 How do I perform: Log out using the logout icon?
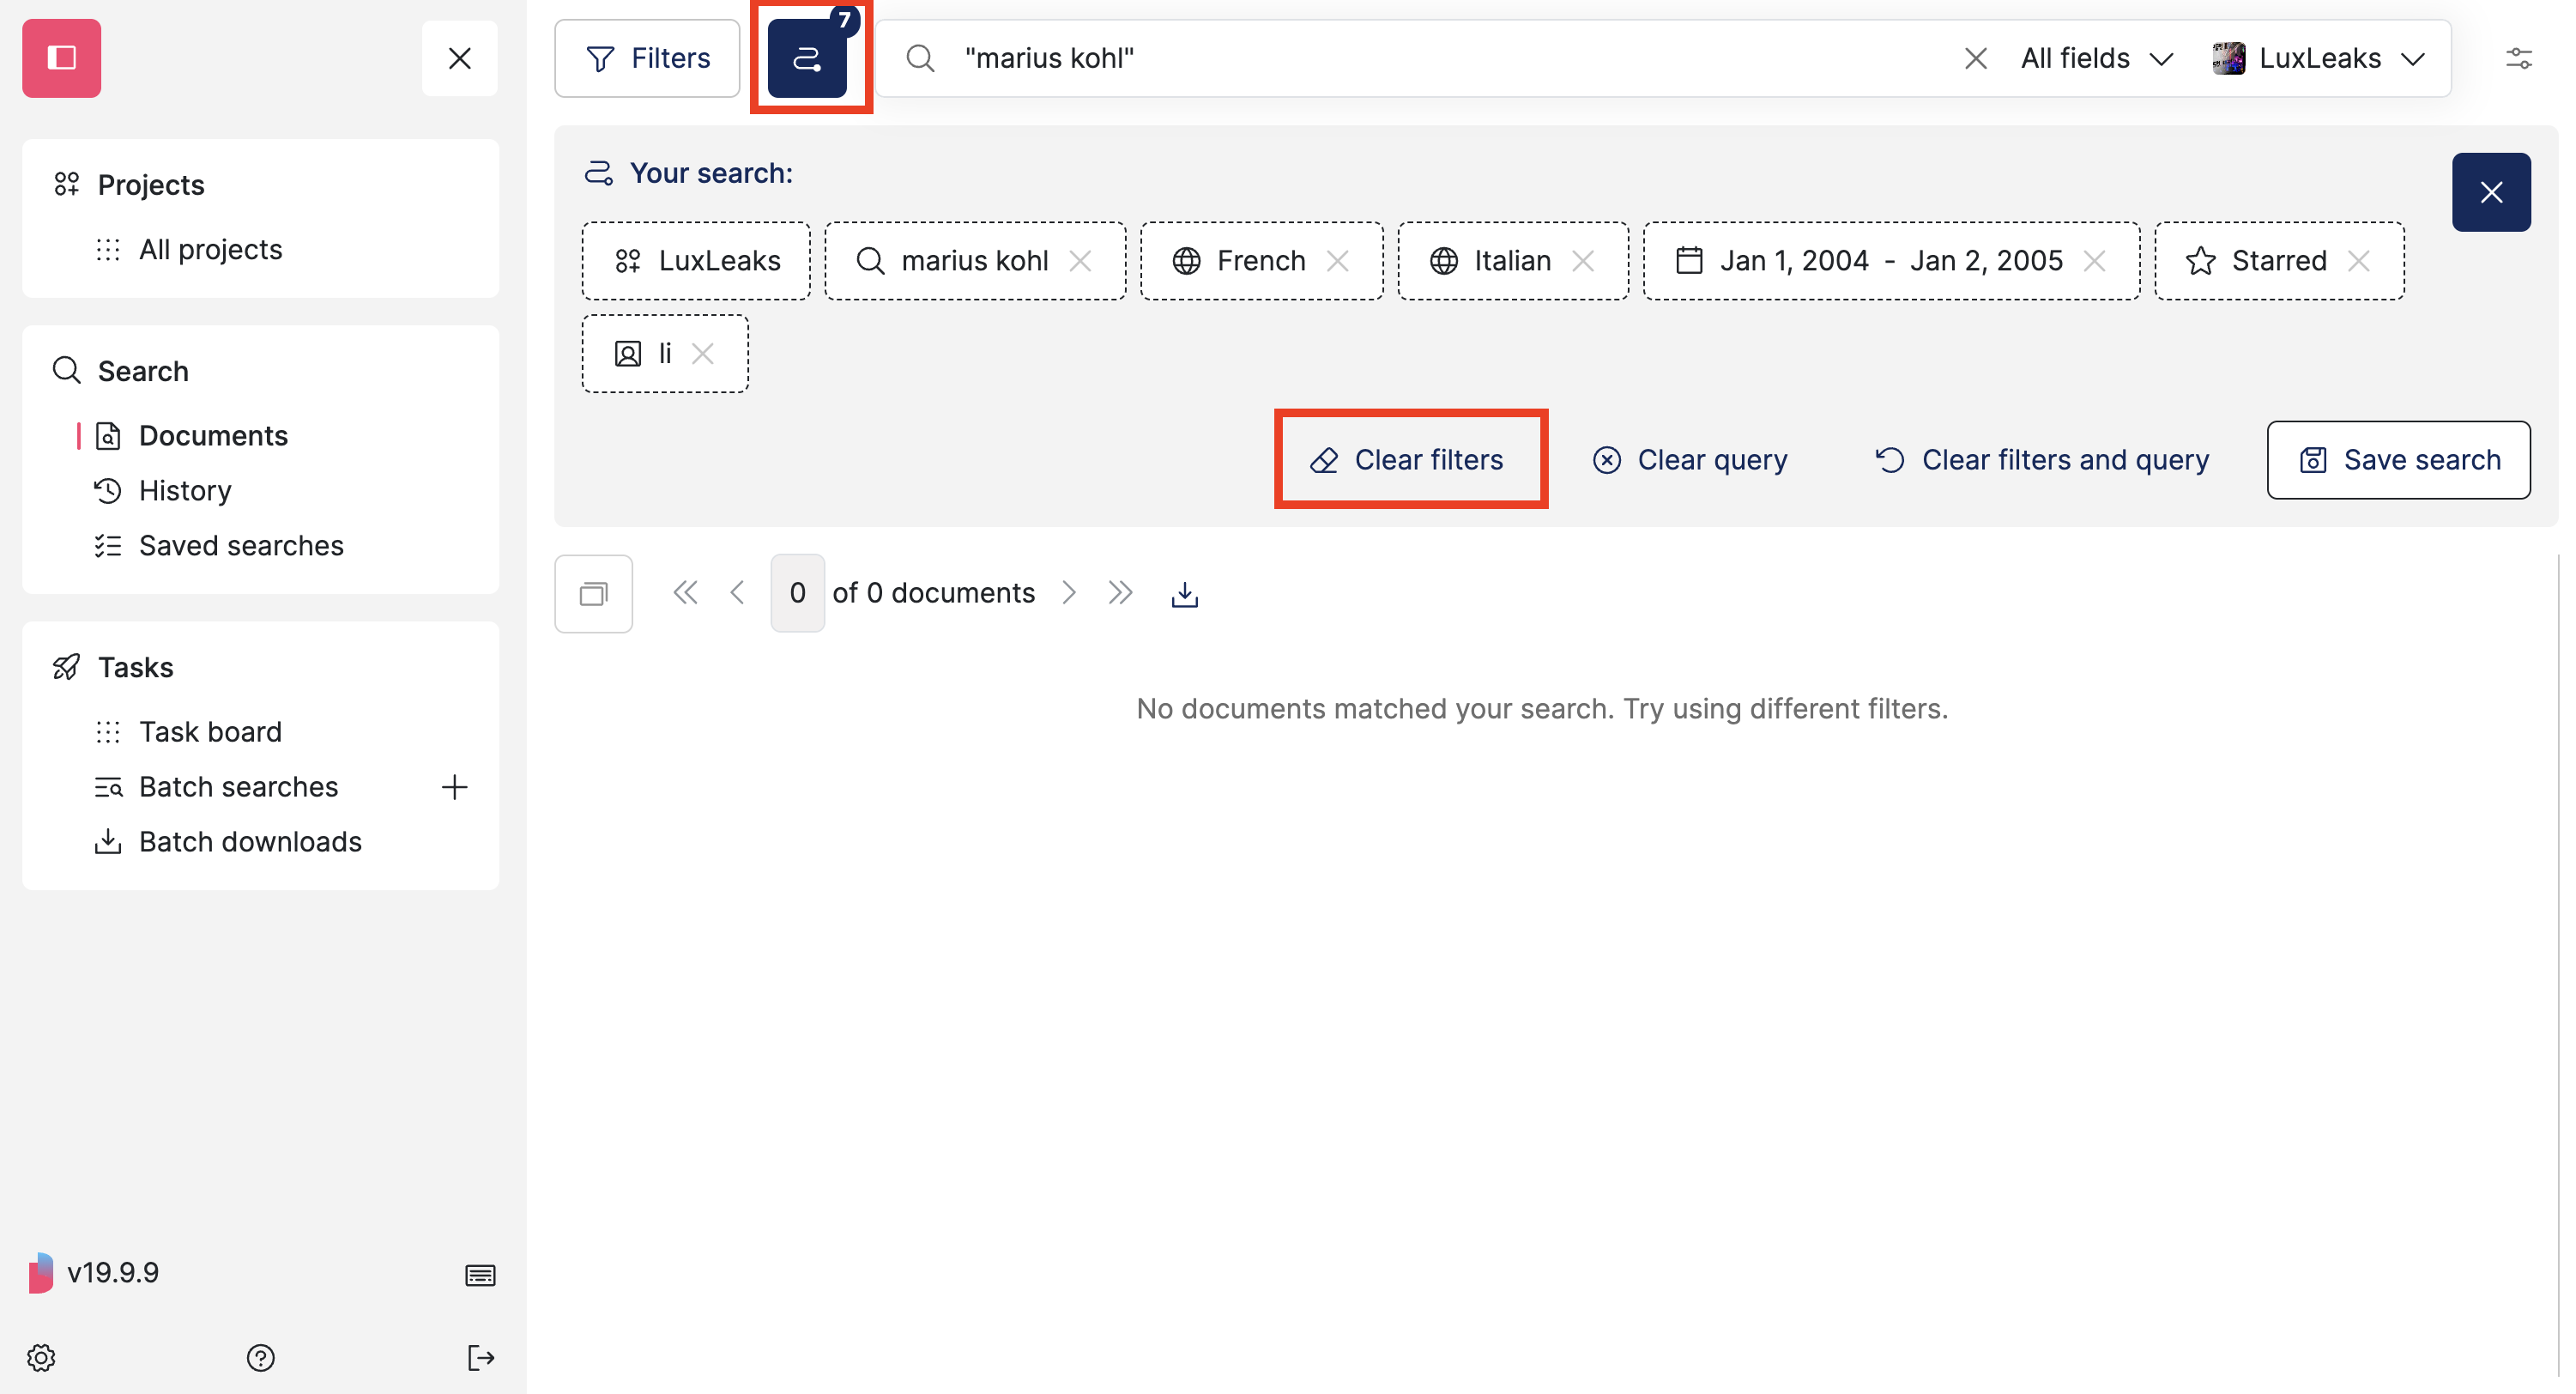coord(480,1358)
